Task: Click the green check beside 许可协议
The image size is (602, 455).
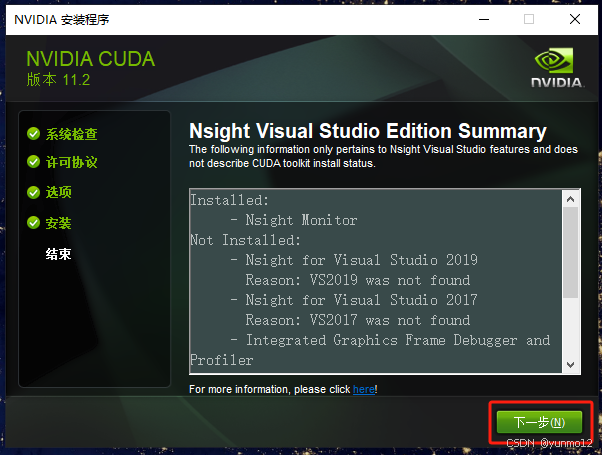Action: click(x=34, y=162)
